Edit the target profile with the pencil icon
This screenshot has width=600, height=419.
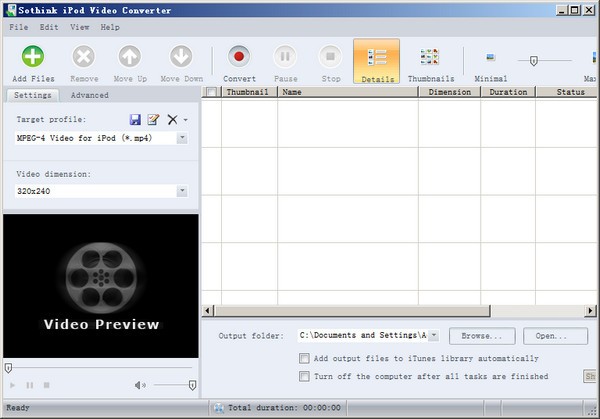(x=153, y=119)
